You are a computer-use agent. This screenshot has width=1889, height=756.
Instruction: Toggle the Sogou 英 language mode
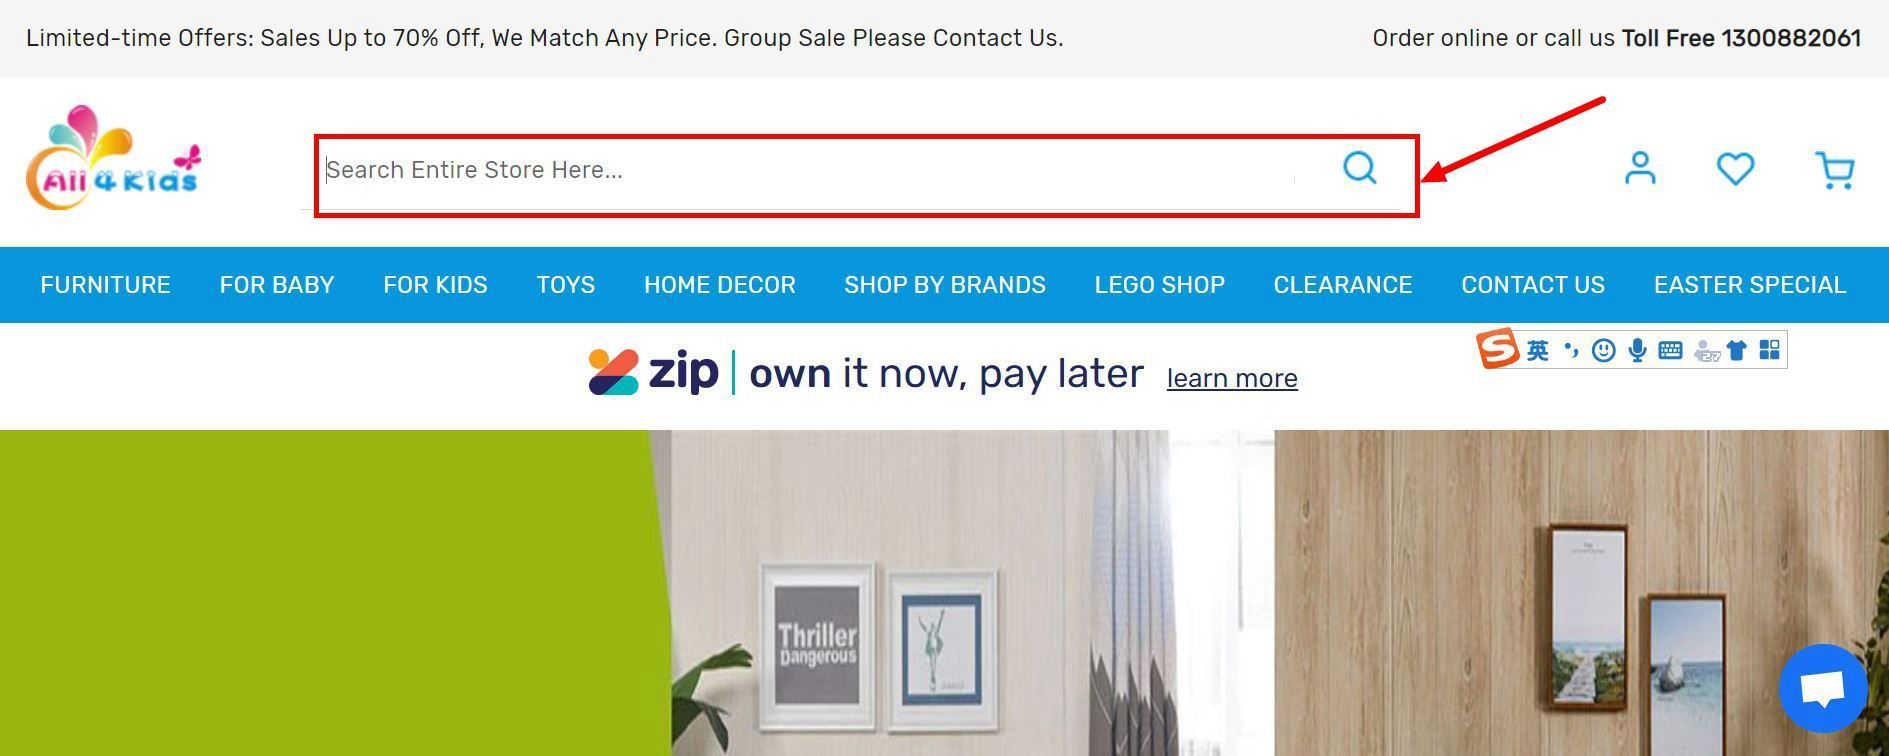pyautogui.click(x=1538, y=350)
